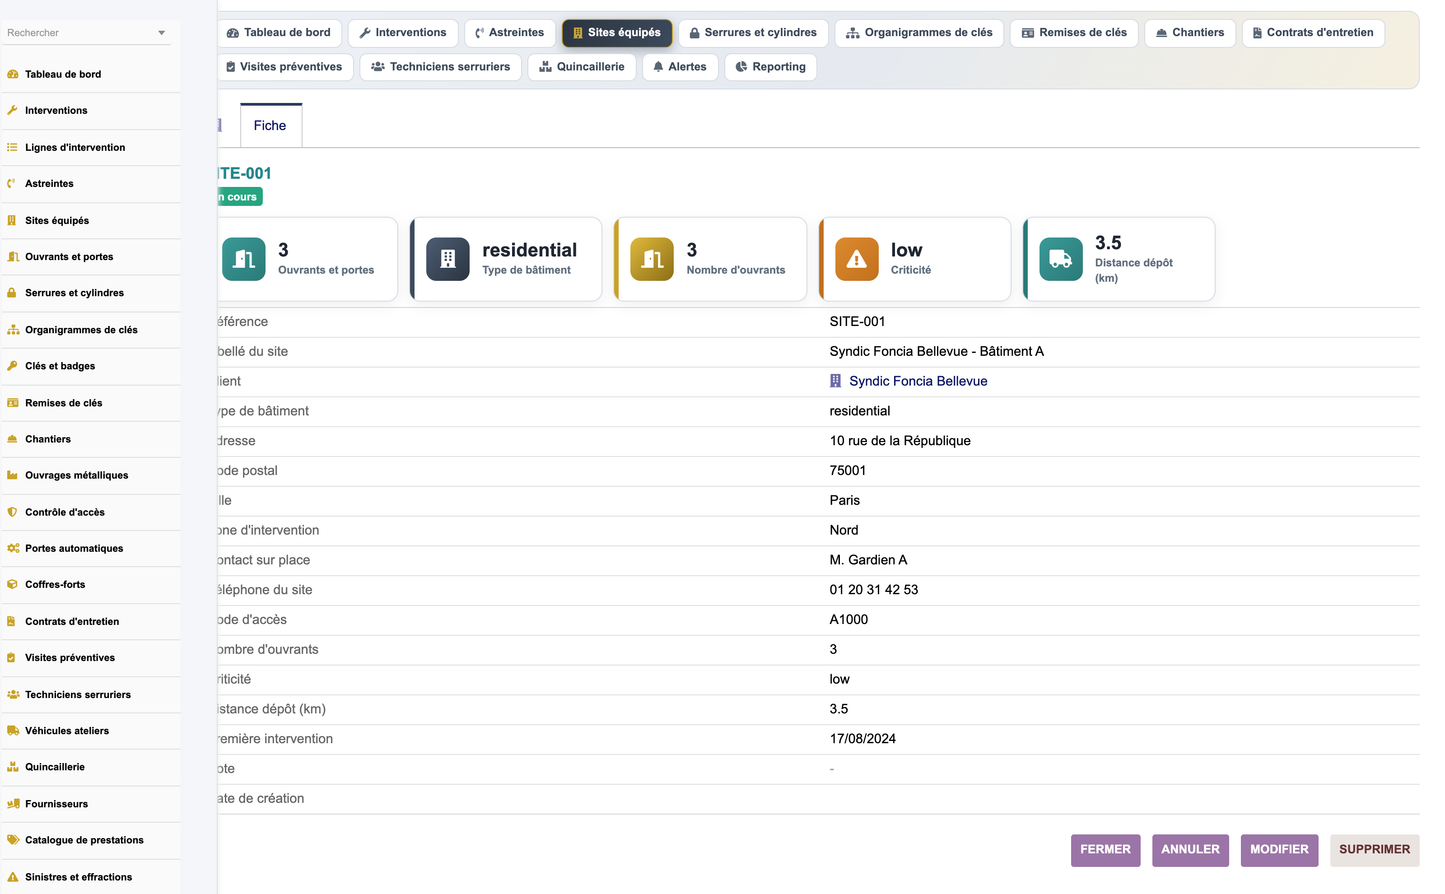The image size is (1445, 894).
Task: Click the zone value 'Nord'
Action: coord(844,530)
